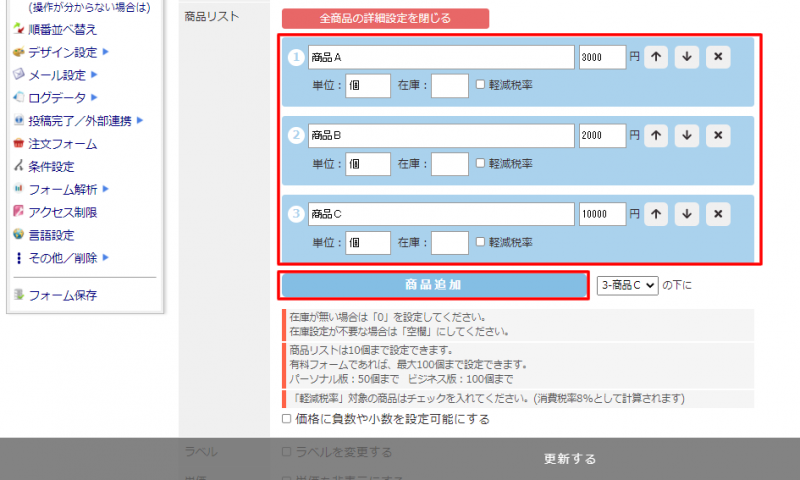Delete 商品A using the X button

click(717, 57)
